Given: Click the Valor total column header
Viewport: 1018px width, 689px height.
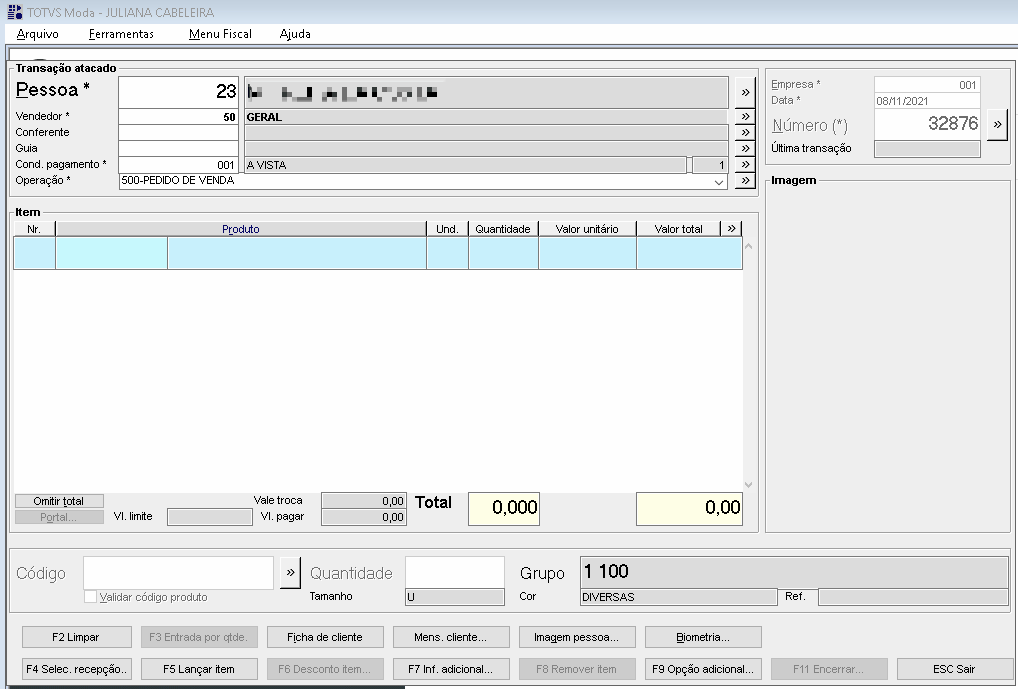Looking at the screenshot, I should pyautogui.click(x=678, y=229).
